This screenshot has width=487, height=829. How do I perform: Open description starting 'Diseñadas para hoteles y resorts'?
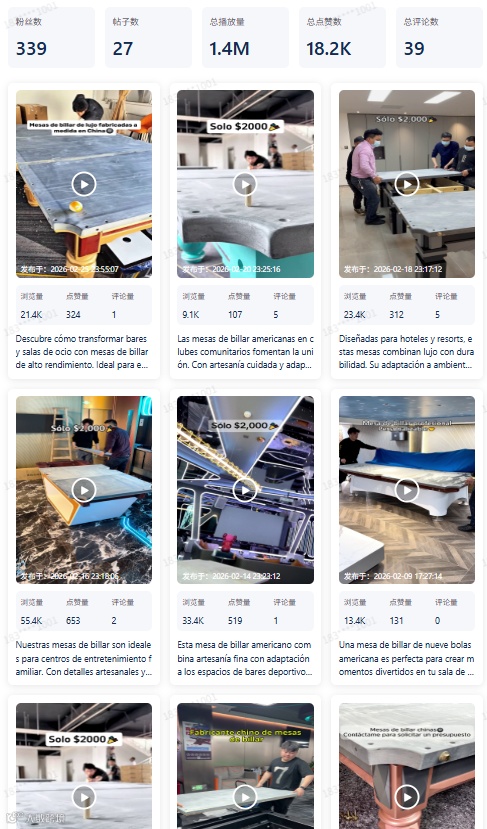[407, 352]
